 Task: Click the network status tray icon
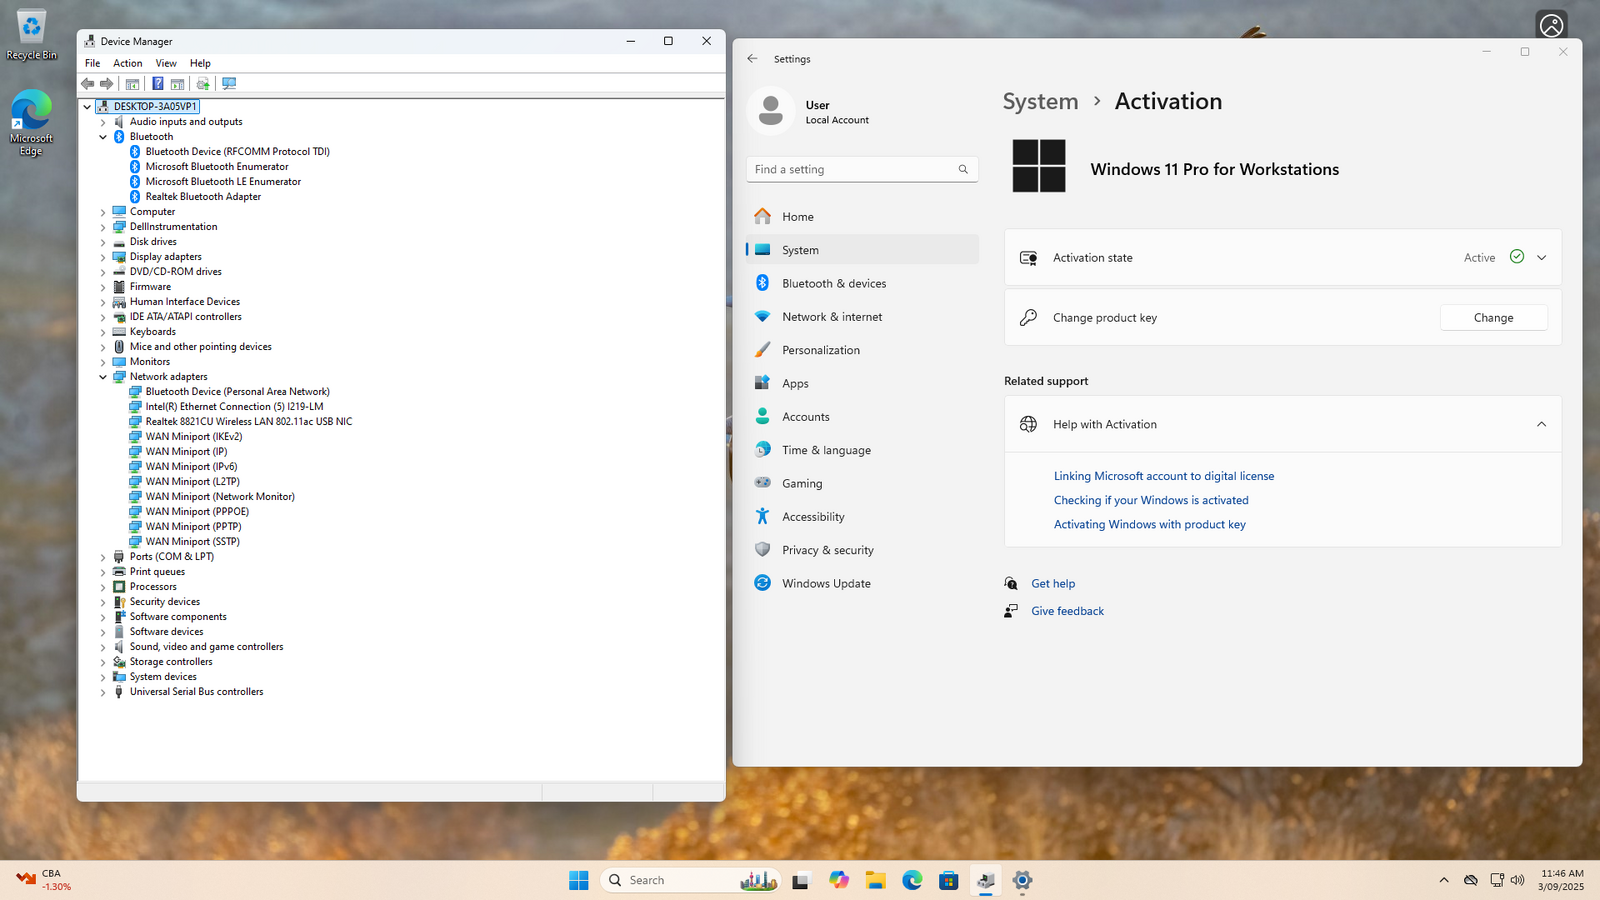[x=1496, y=880]
